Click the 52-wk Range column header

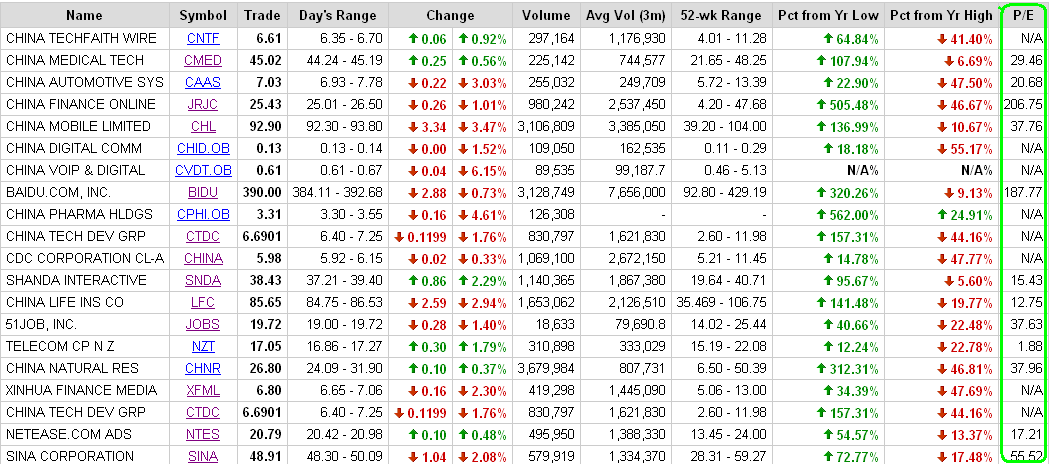click(720, 15)
